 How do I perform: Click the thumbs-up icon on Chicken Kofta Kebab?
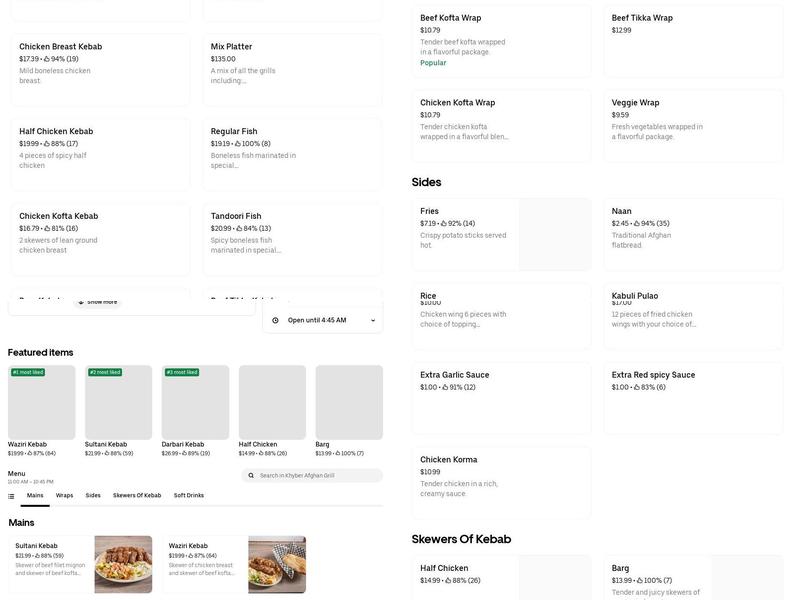47,229
